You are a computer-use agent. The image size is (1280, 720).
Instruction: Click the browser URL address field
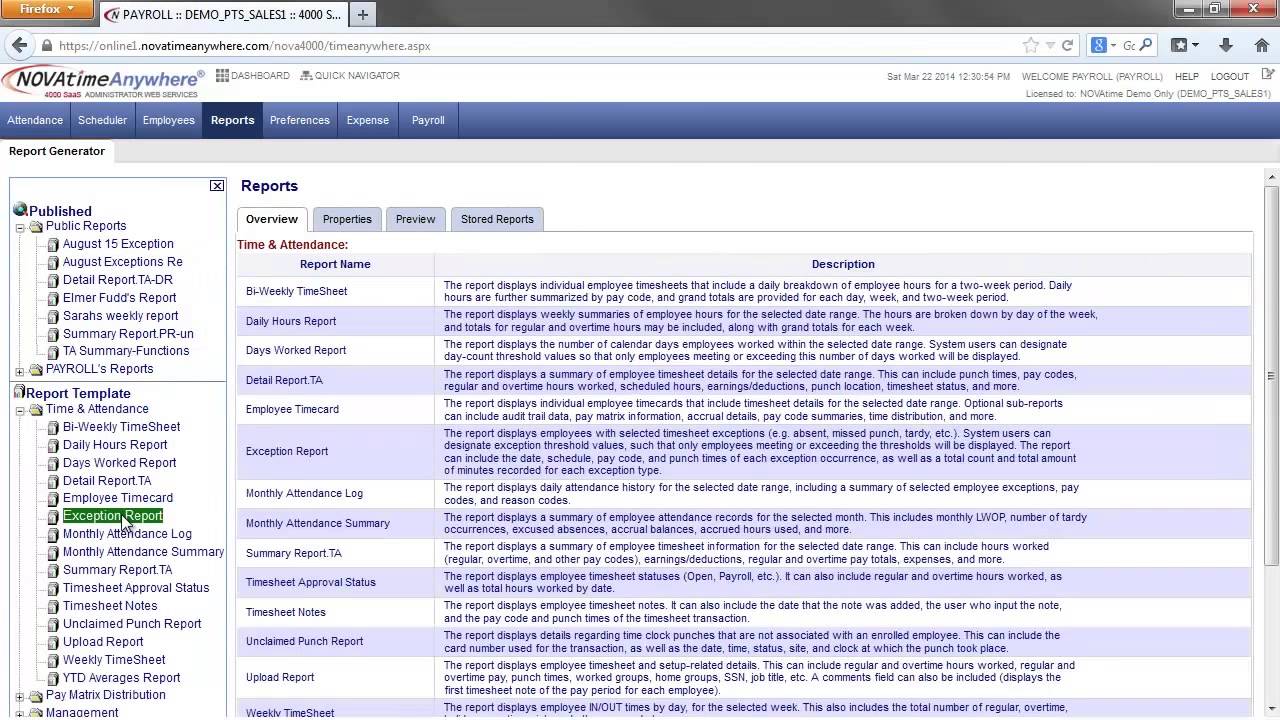(x=535, y=45)
